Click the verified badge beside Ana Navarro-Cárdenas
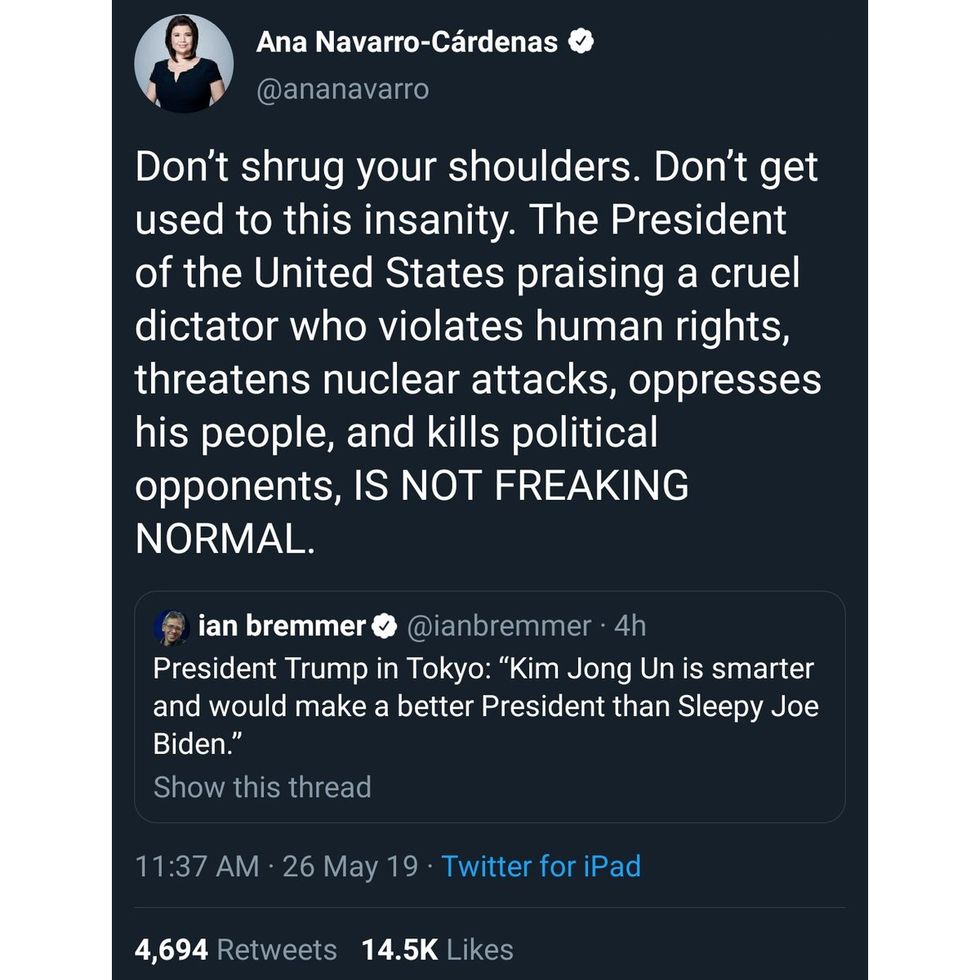This screenshot has height=980, width=980. coord(582,42)
